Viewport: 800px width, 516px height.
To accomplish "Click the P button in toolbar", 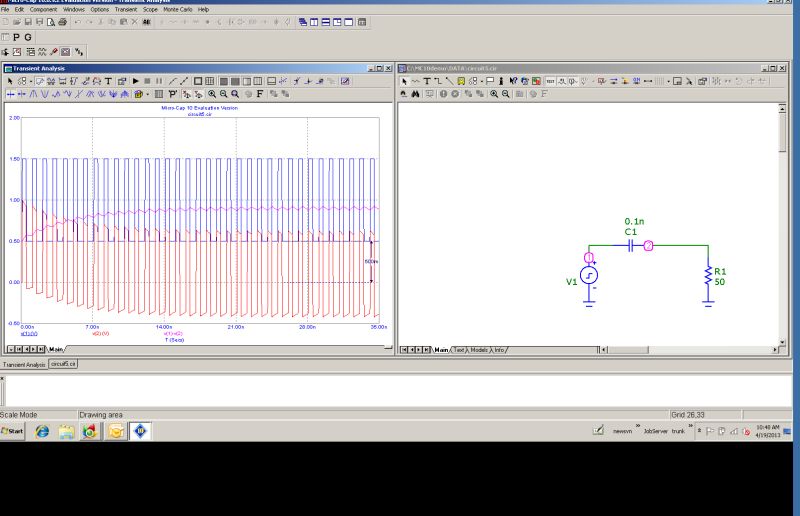I will point(16,37).
